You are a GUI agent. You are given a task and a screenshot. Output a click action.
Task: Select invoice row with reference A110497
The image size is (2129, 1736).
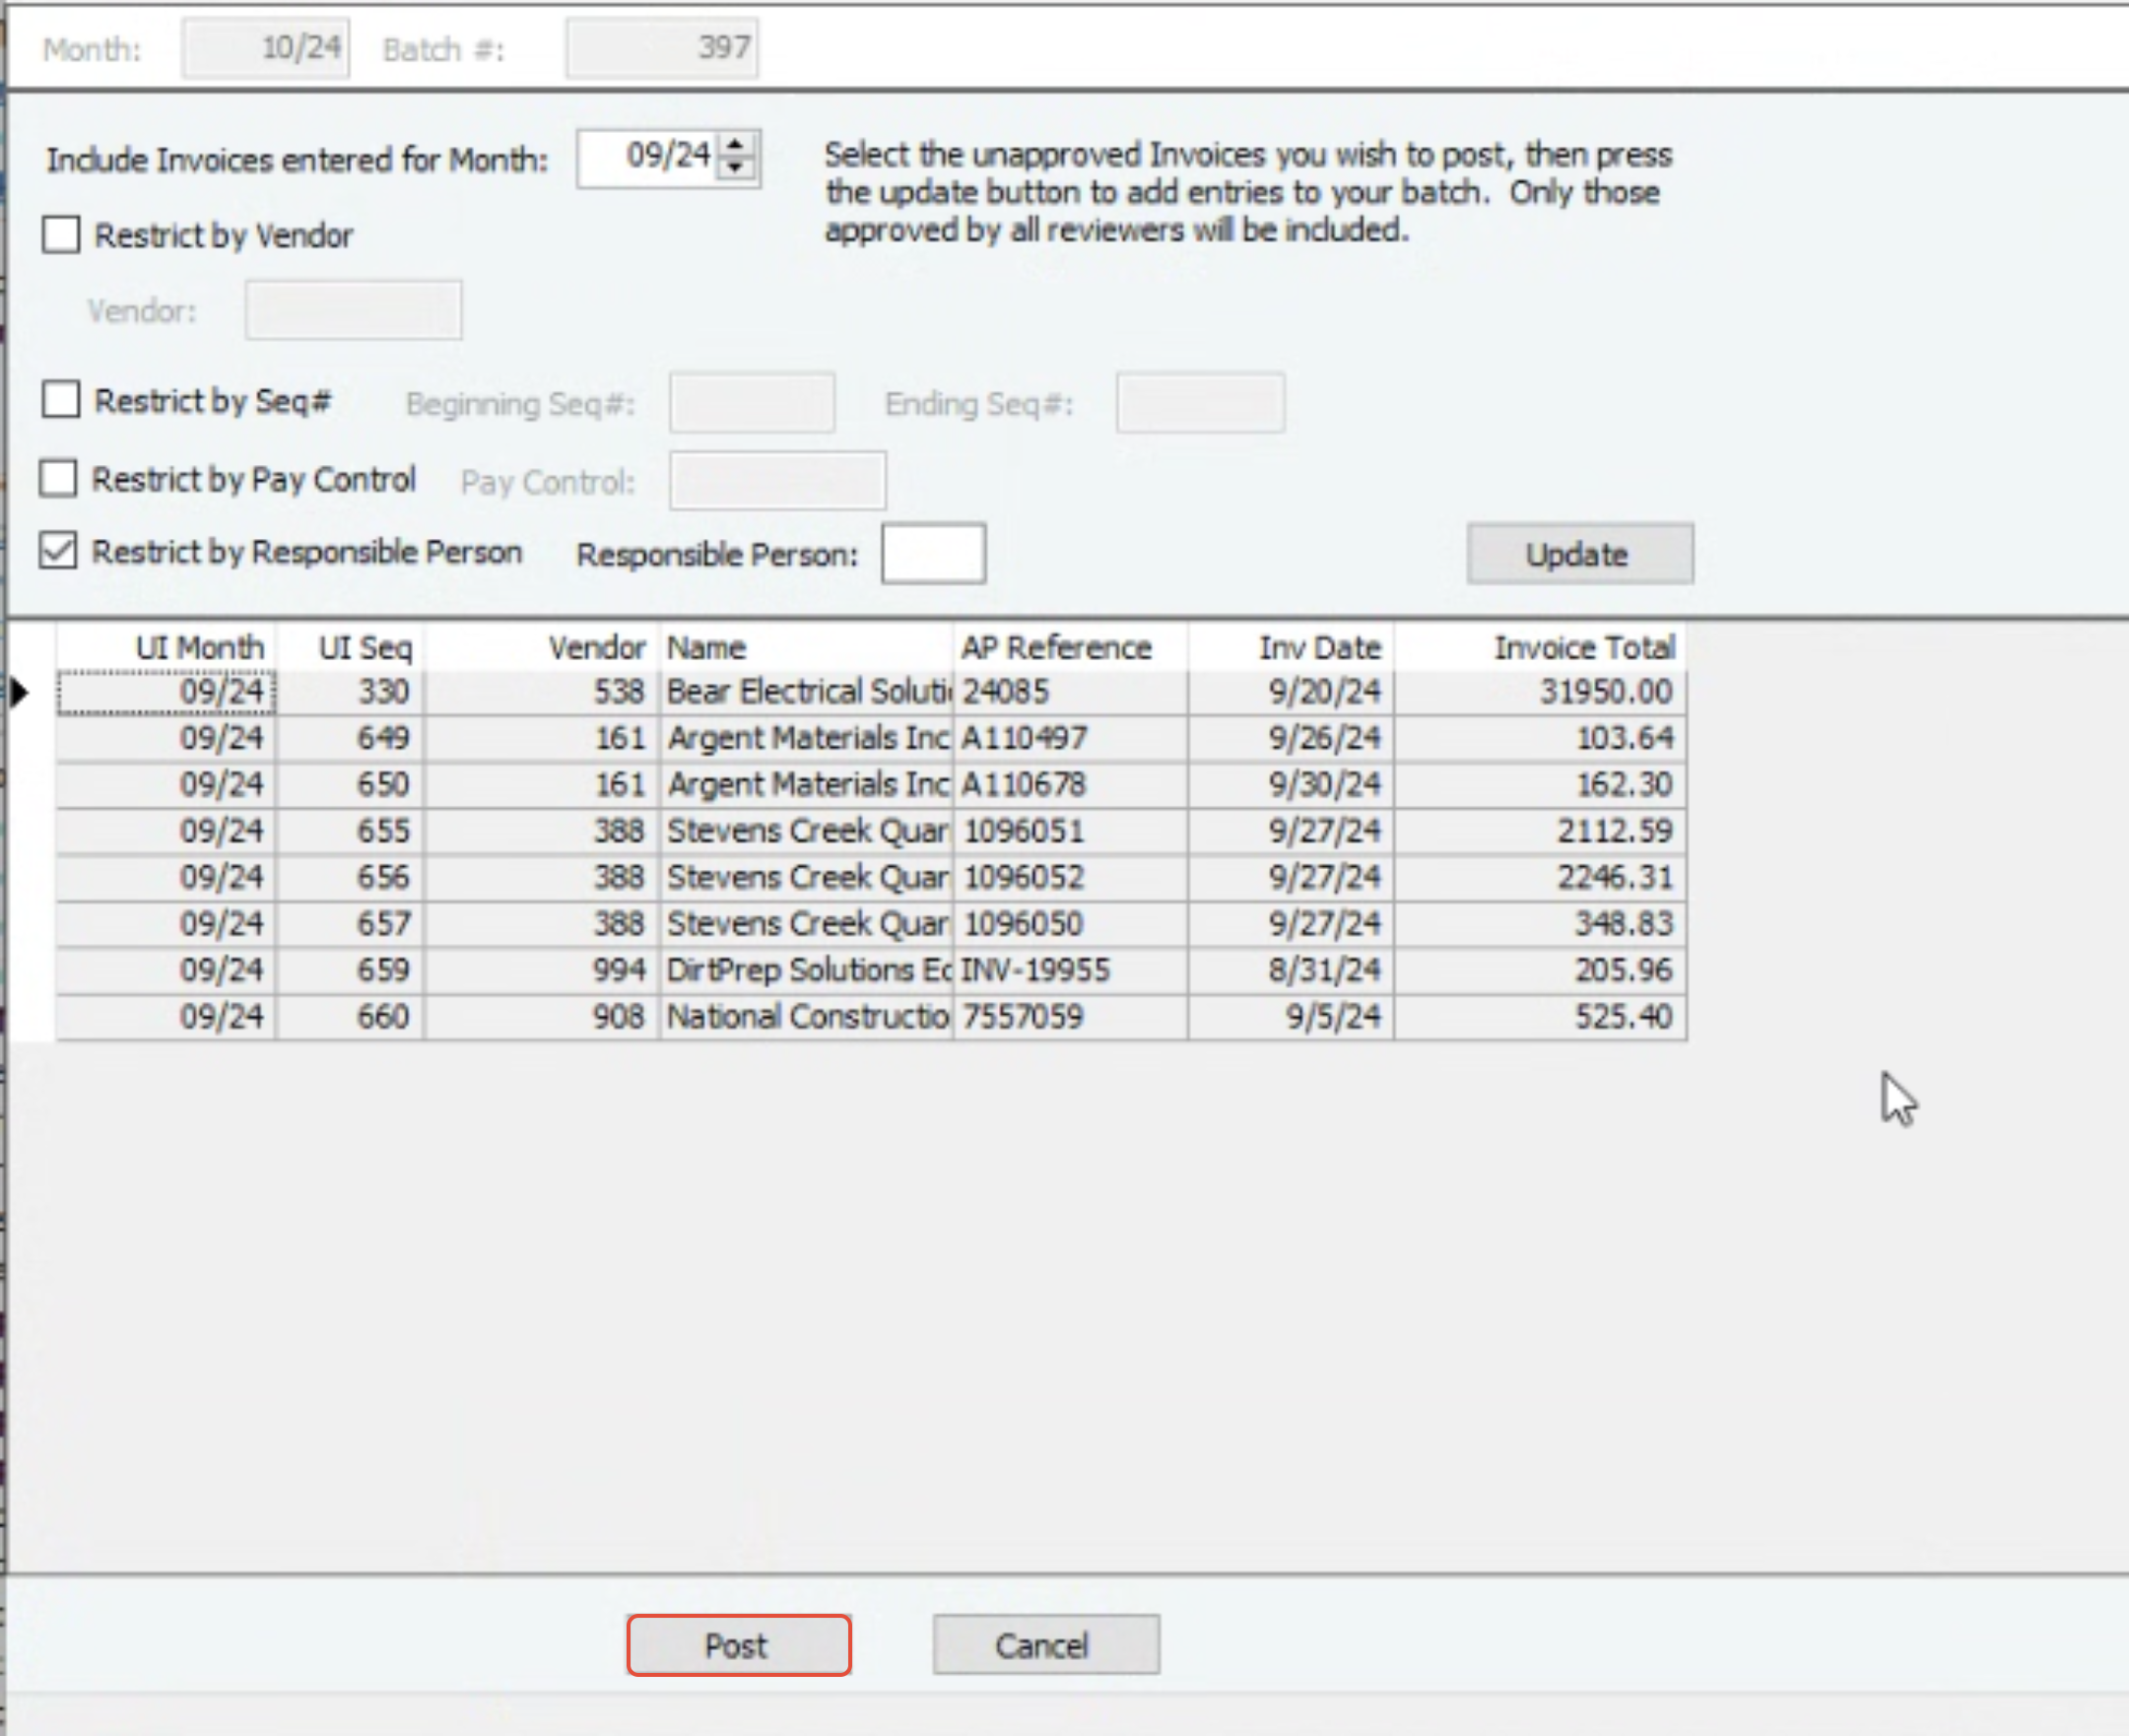pyautogui.click(x=1024, y=738)
